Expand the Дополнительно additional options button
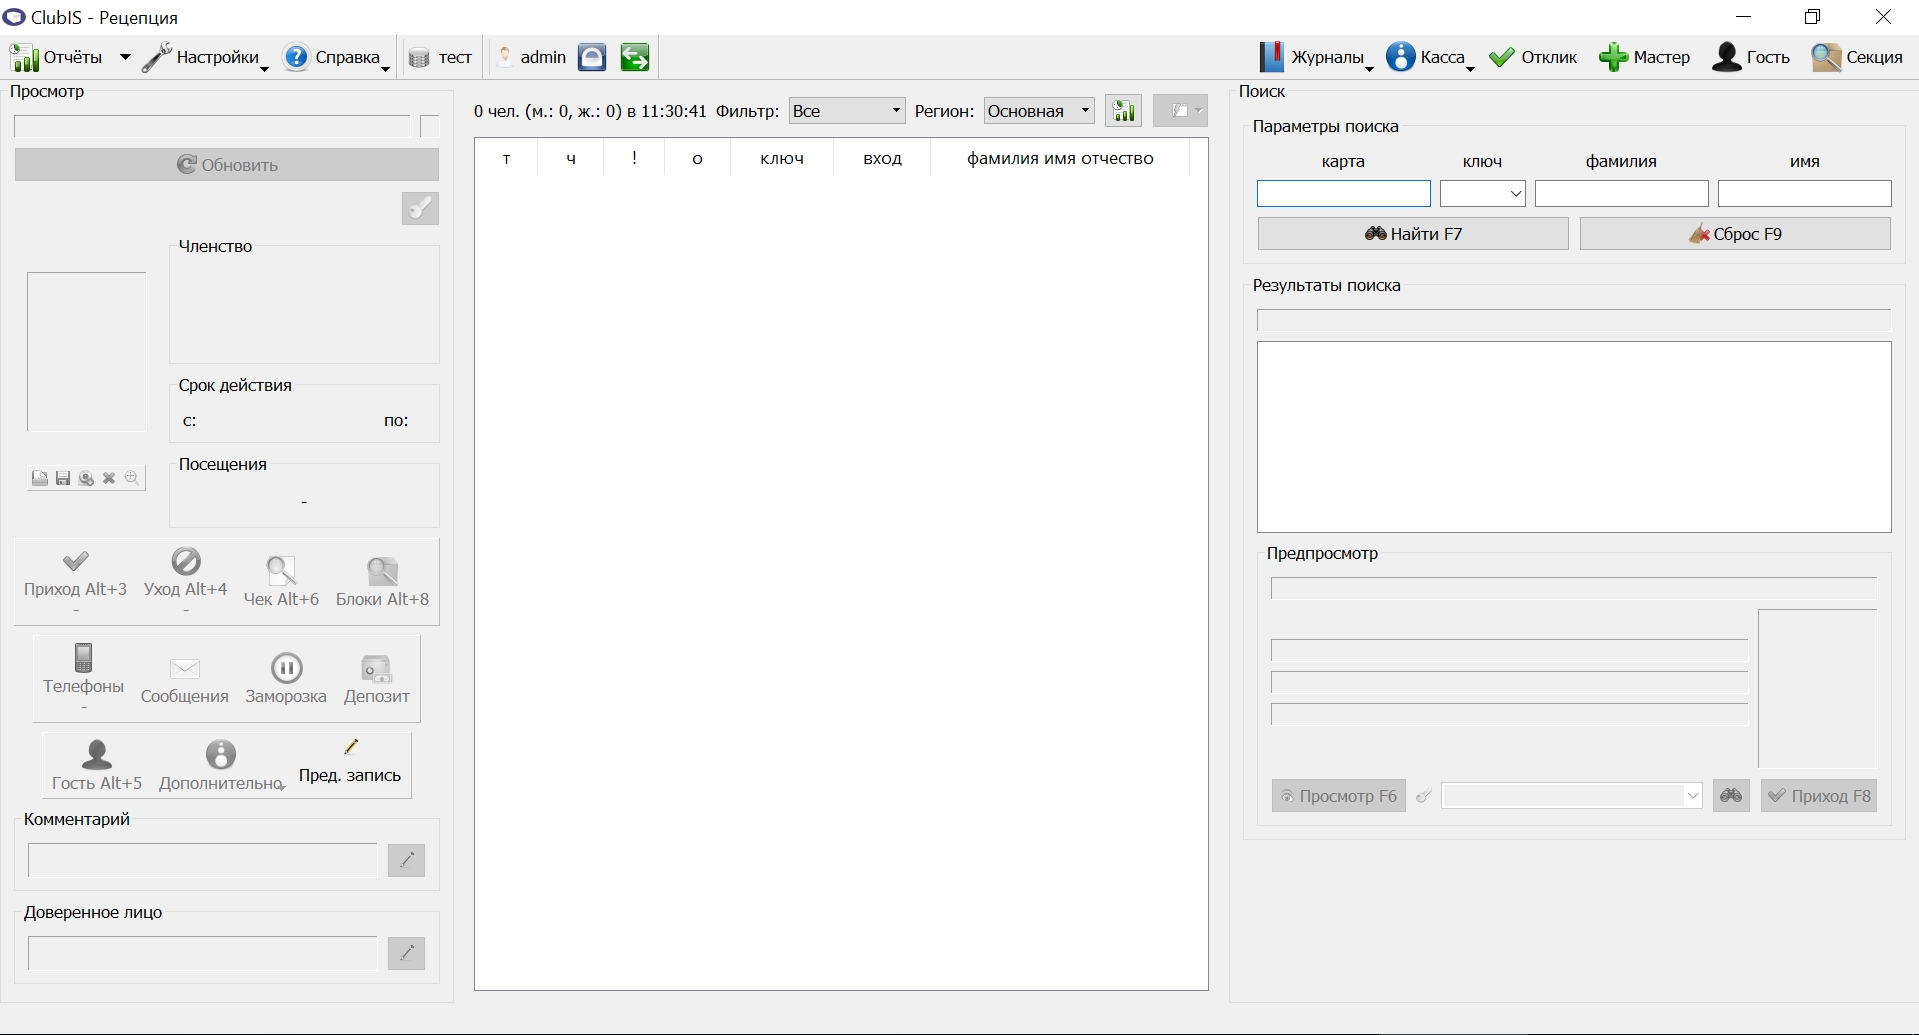The image size is (1919, 1035). click(x=221, y=766)
